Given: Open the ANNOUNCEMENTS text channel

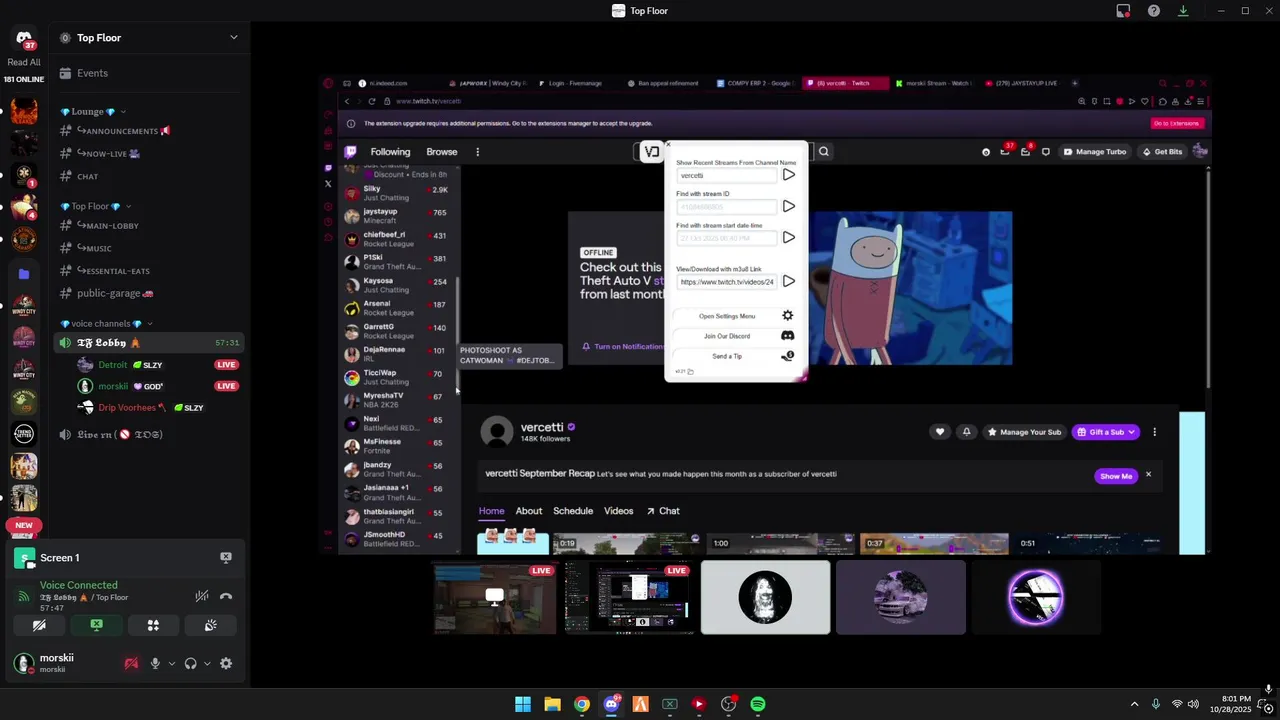Looking at the screenshot, I should (150, 131).
